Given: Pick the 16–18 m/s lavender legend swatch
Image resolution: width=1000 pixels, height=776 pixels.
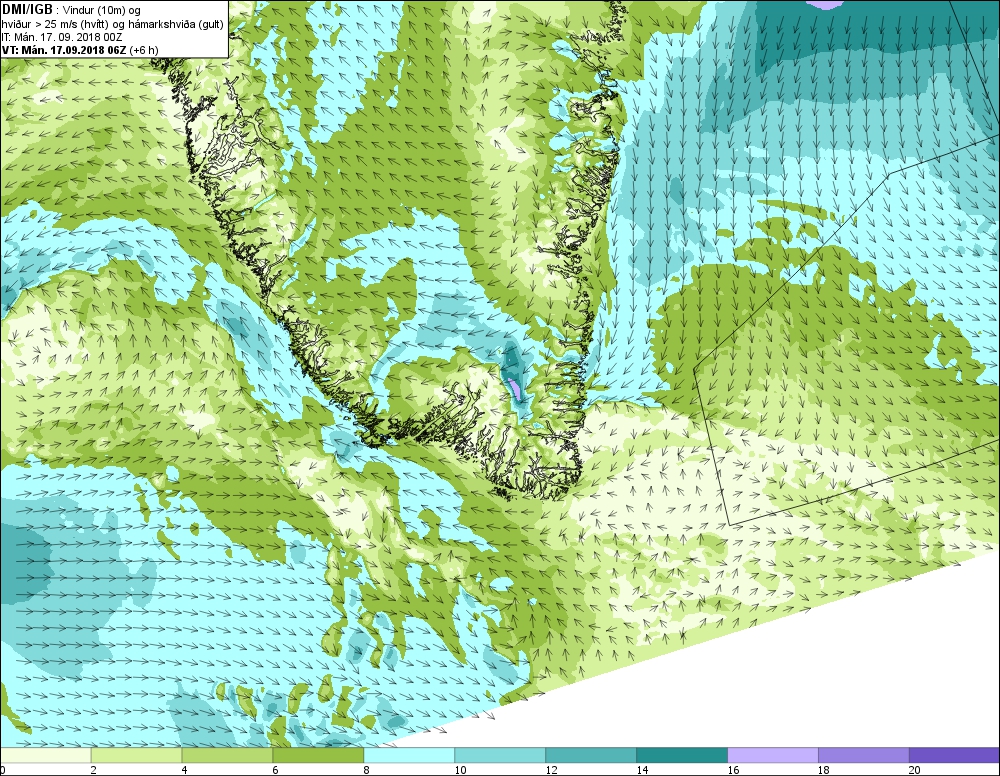Looking at the screenshot, I should 773,755.
